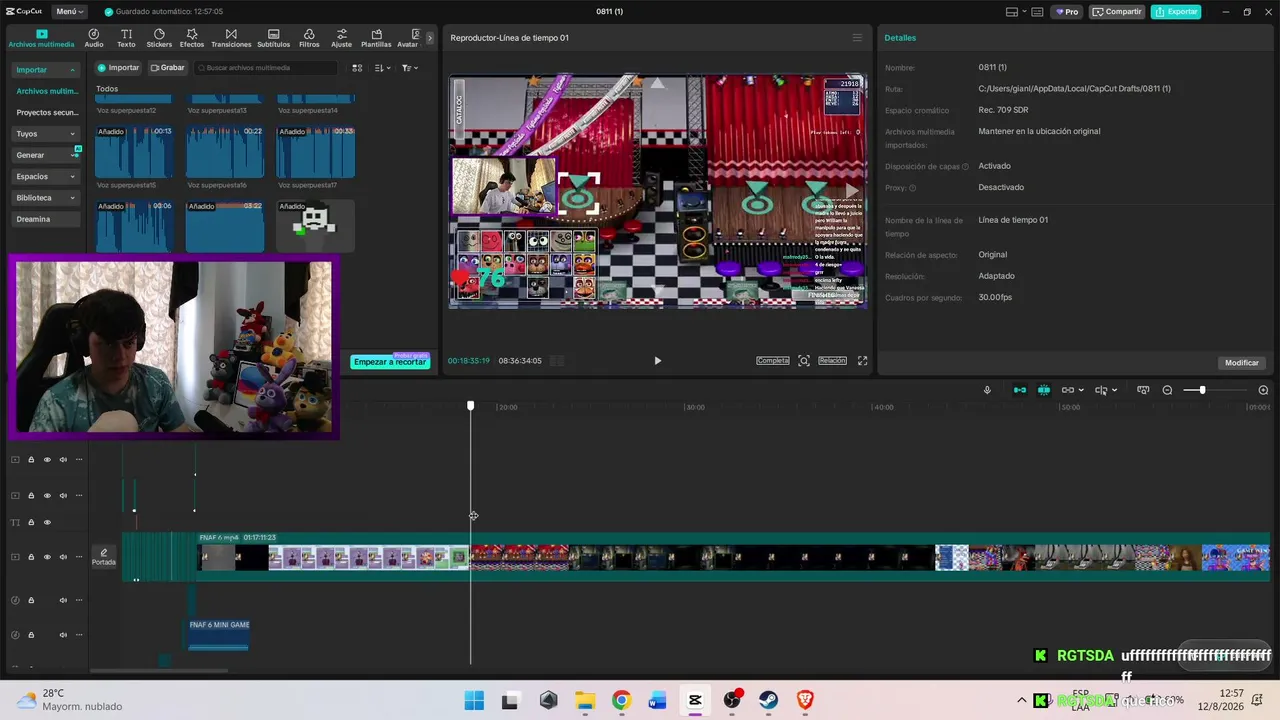
Task: Switch to the Texto tab
Action: 126,38
